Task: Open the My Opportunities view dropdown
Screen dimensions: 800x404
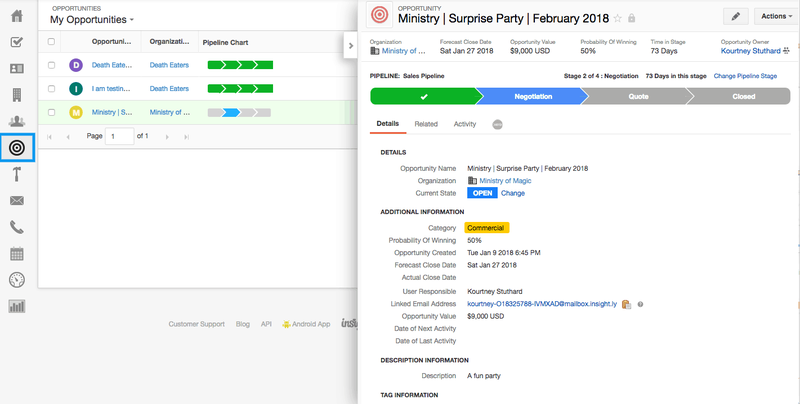Action: [x=92, y=20]
